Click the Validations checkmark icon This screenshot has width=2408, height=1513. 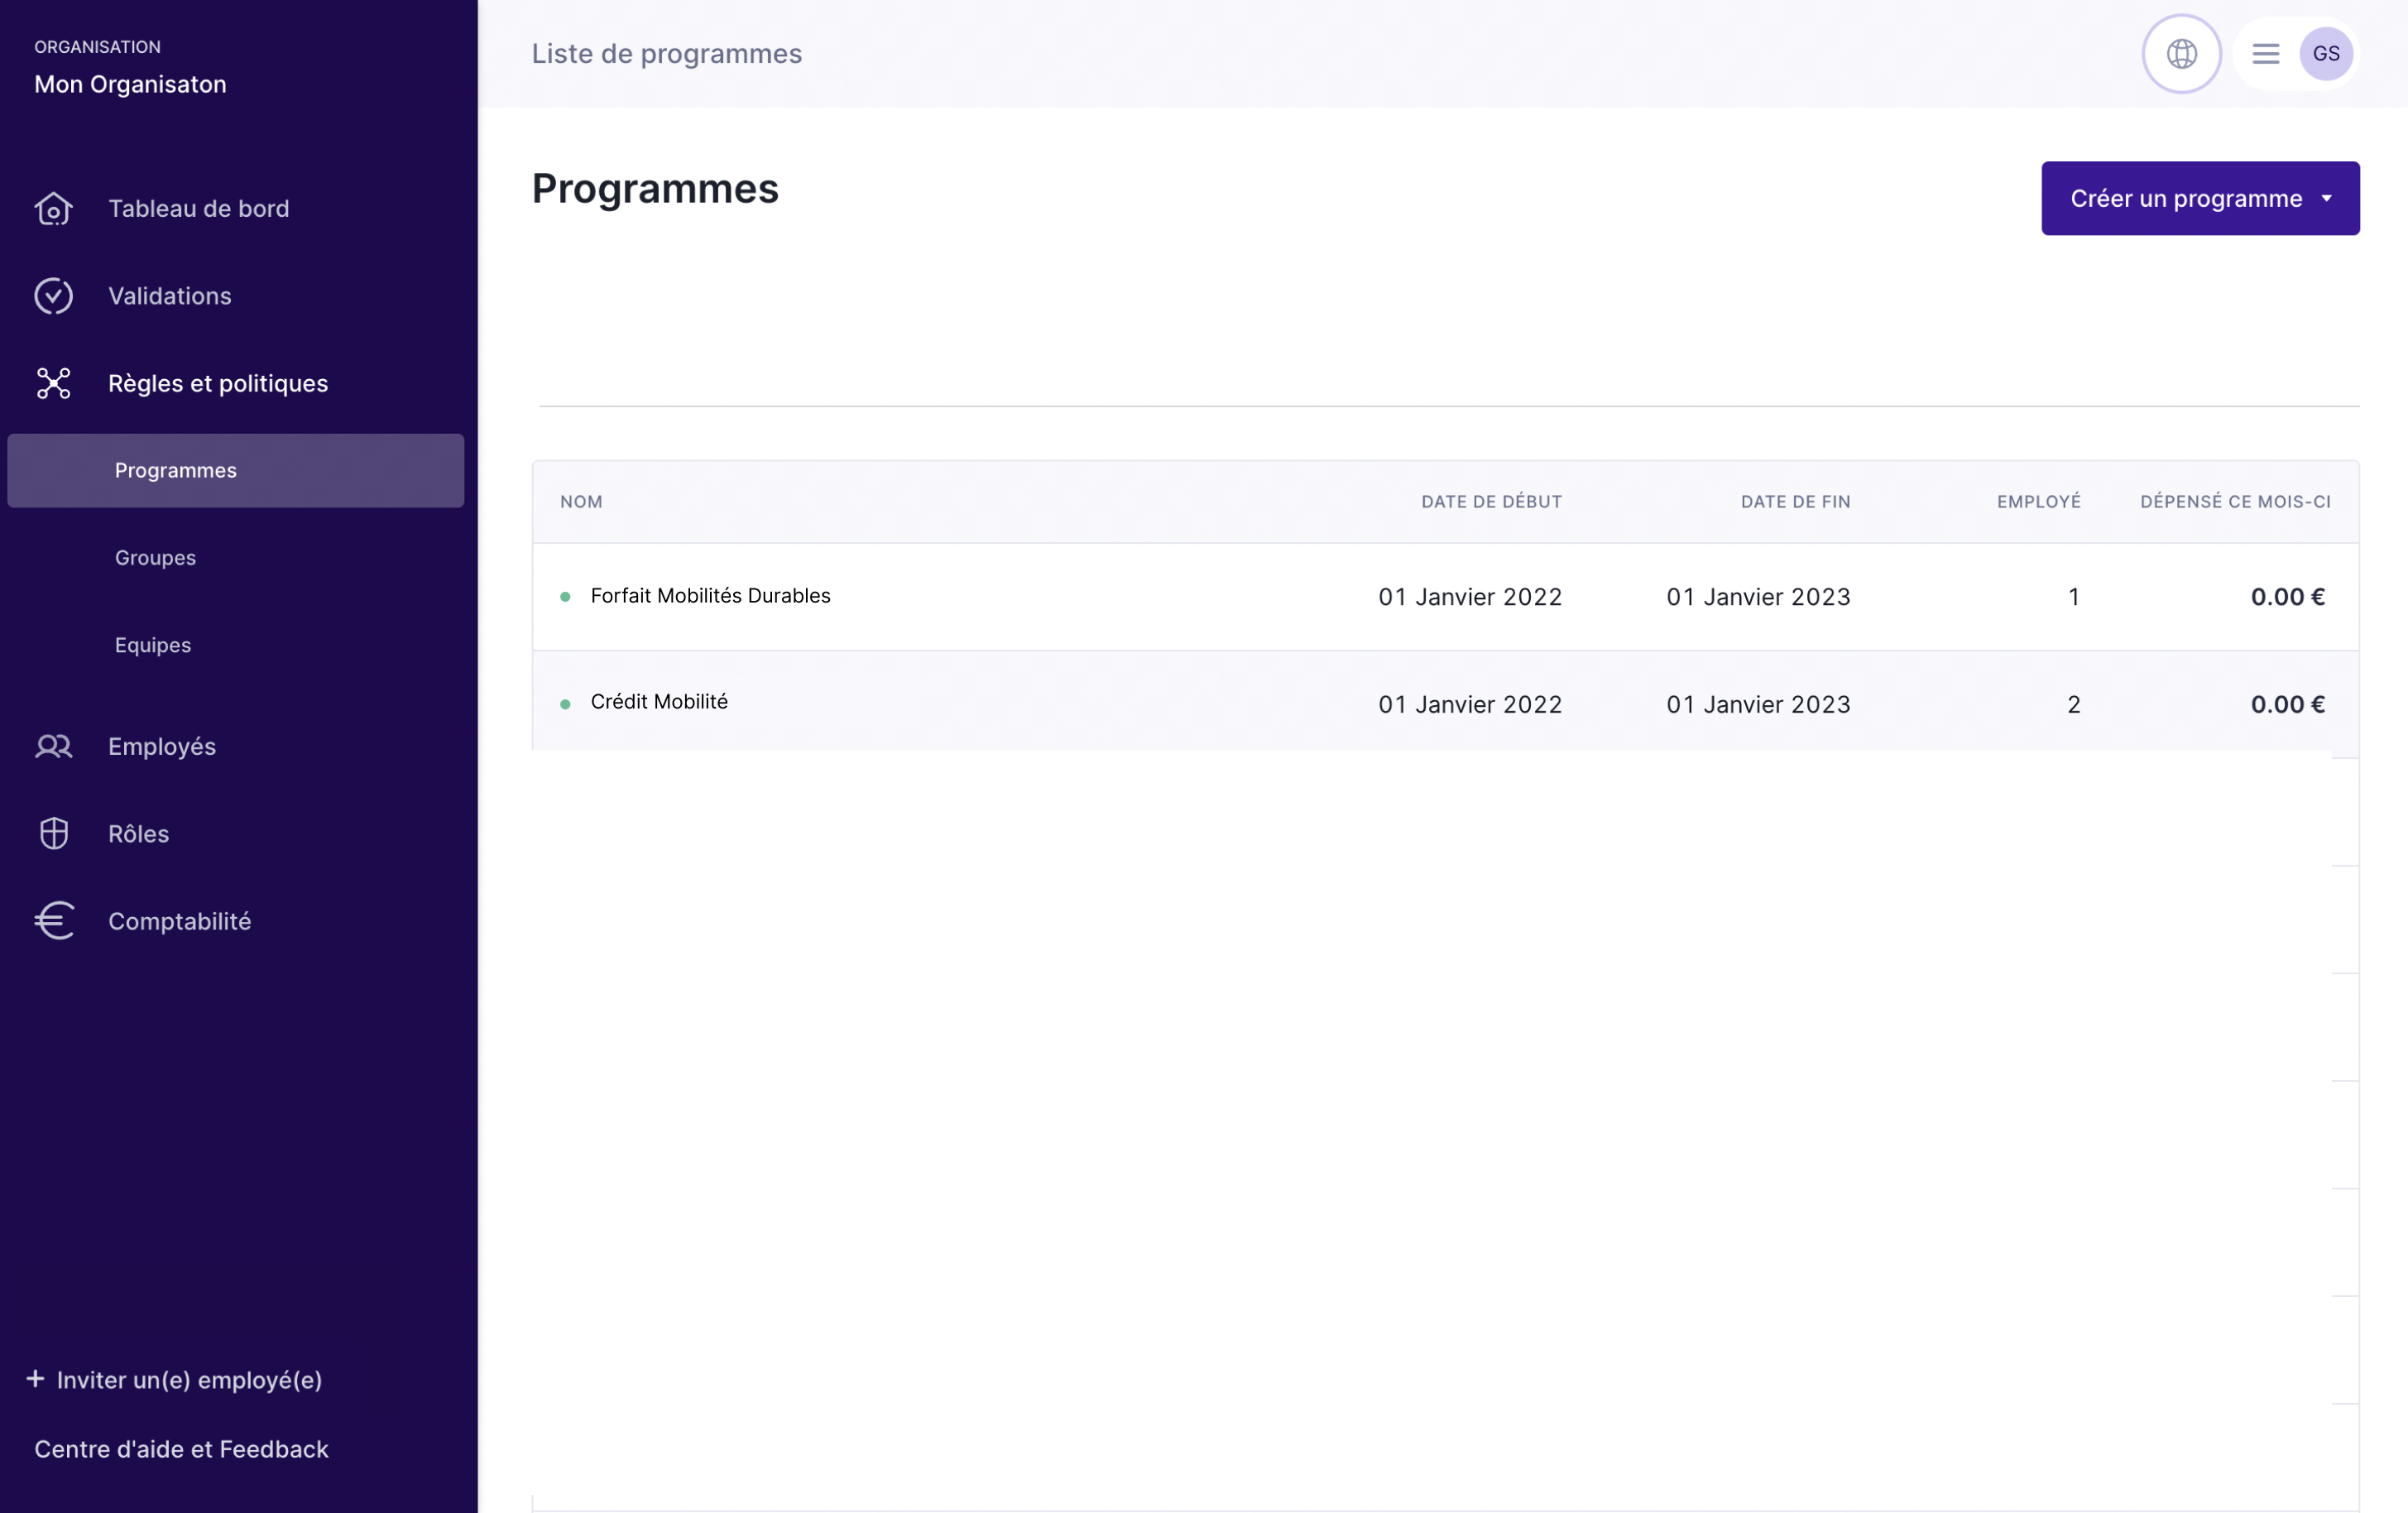pos(53,296)
